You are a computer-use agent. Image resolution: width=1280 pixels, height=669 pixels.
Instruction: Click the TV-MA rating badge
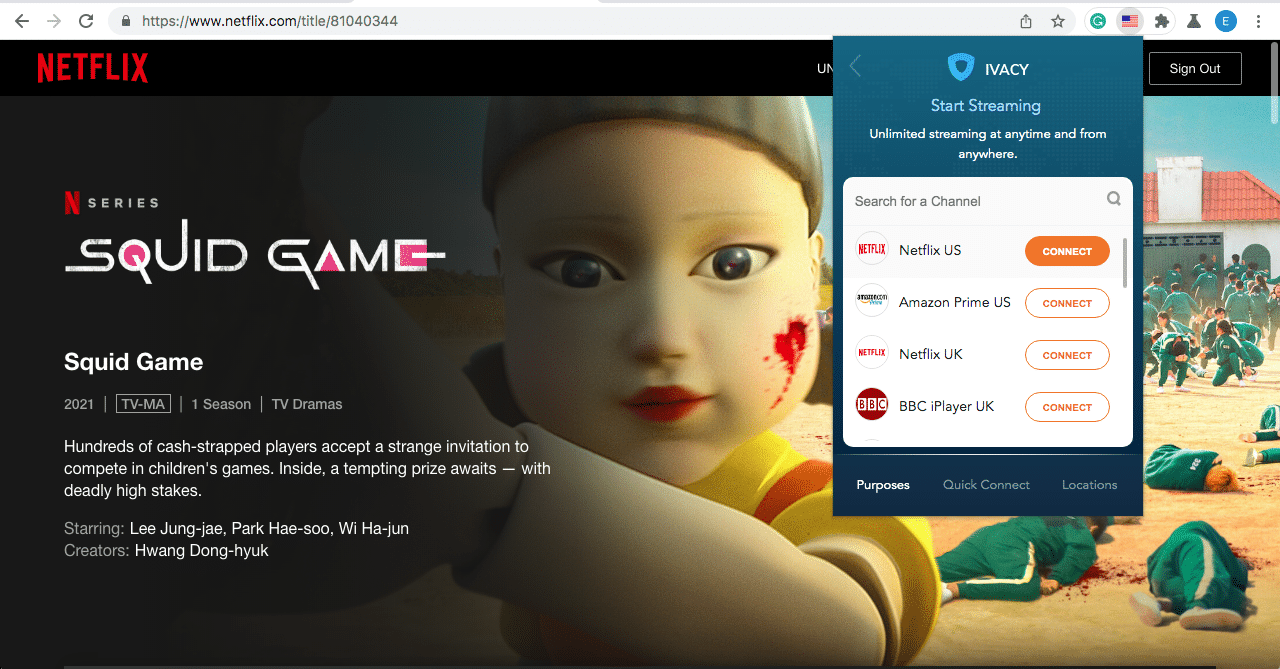(x=143, y=404)
